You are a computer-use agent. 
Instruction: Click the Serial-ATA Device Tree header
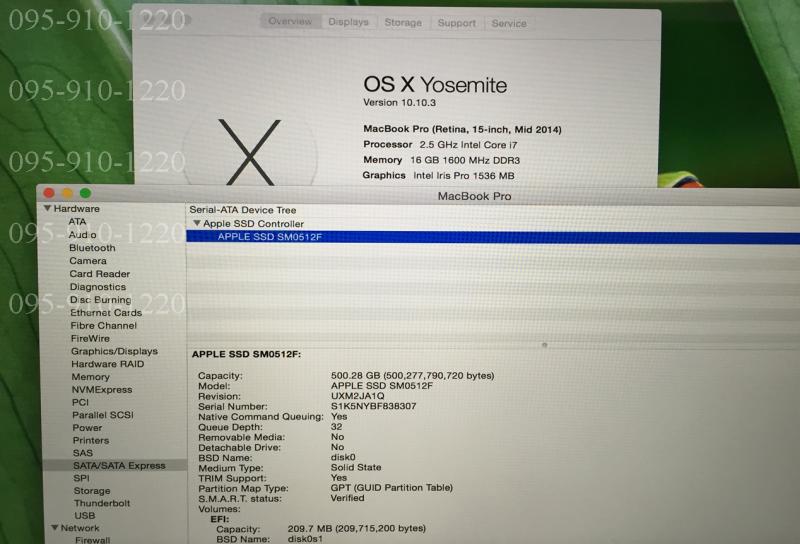click(243, 210)
